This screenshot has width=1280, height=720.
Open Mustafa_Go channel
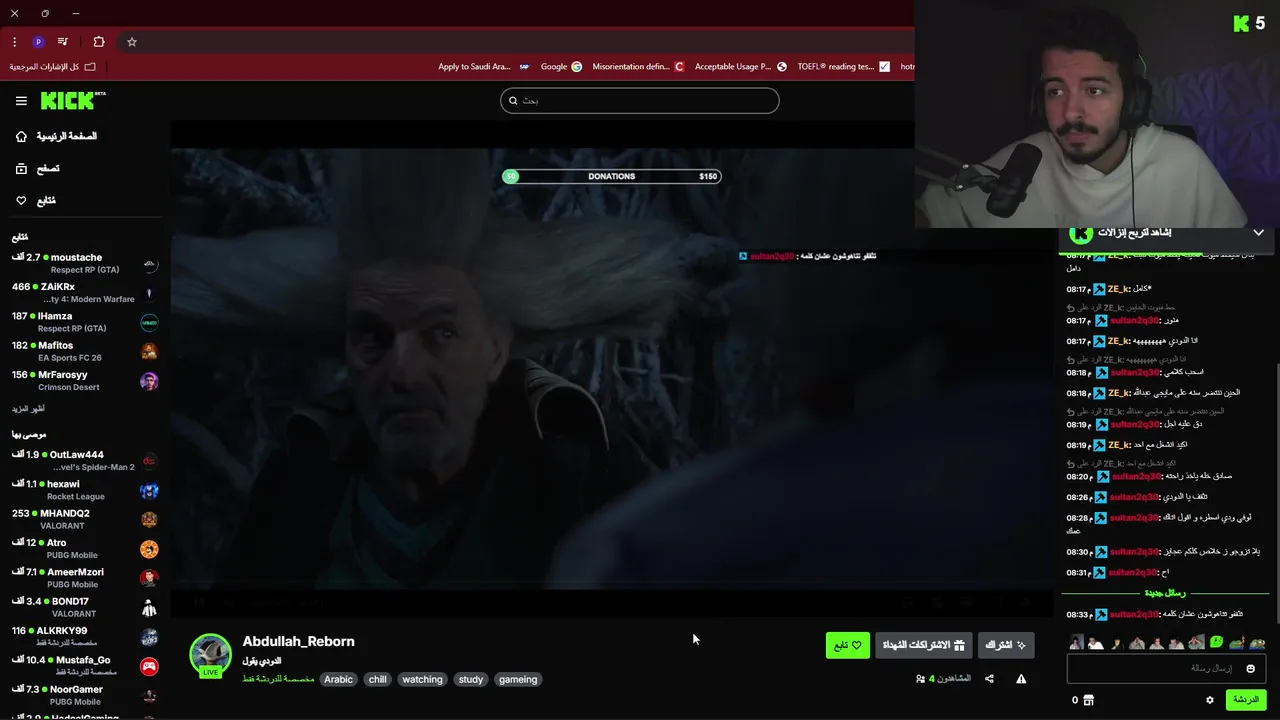(84, 666)
